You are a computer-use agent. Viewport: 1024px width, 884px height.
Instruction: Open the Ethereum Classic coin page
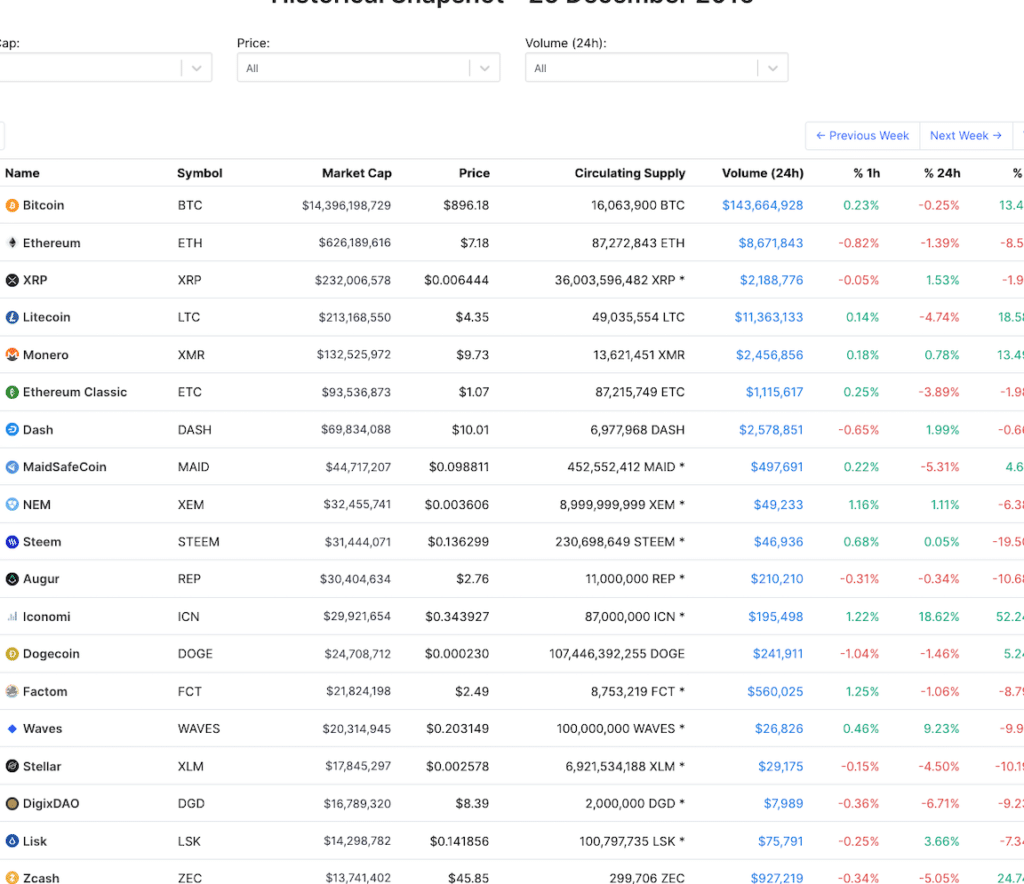[74, 392]
